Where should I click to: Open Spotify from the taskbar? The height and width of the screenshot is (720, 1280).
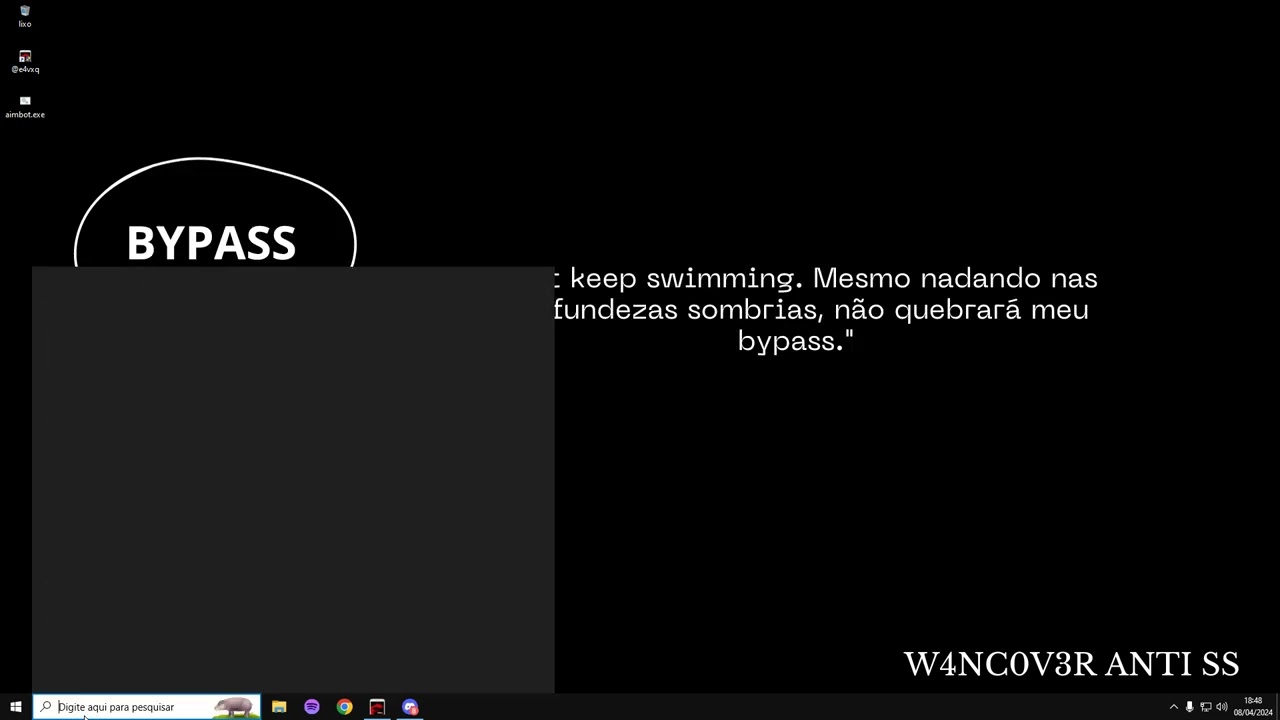(x=312, y=707)
